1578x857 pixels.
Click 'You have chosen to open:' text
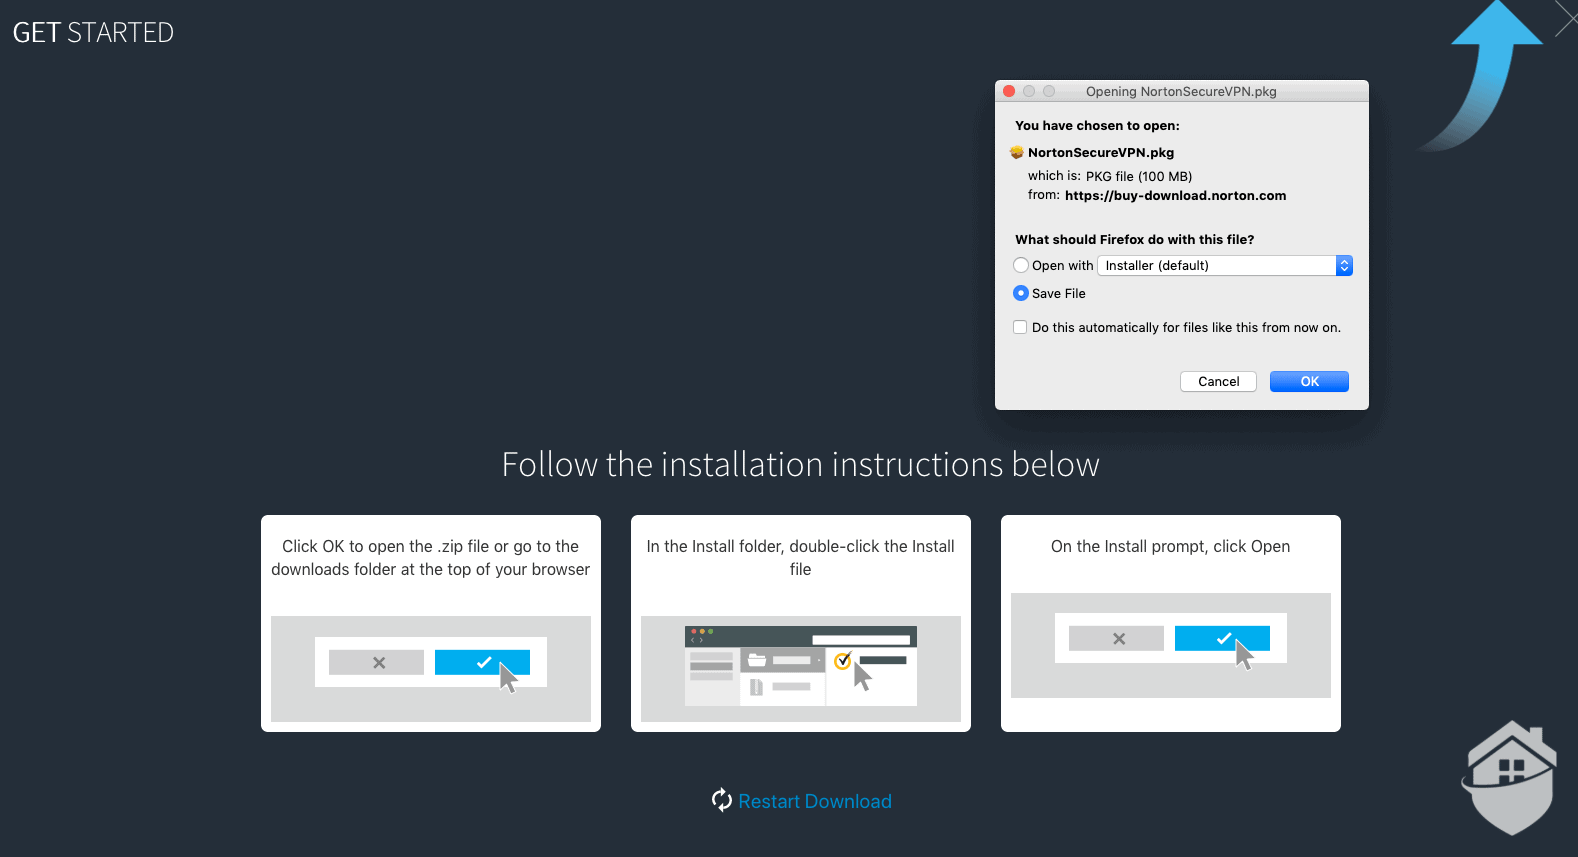click(1098, 125)
